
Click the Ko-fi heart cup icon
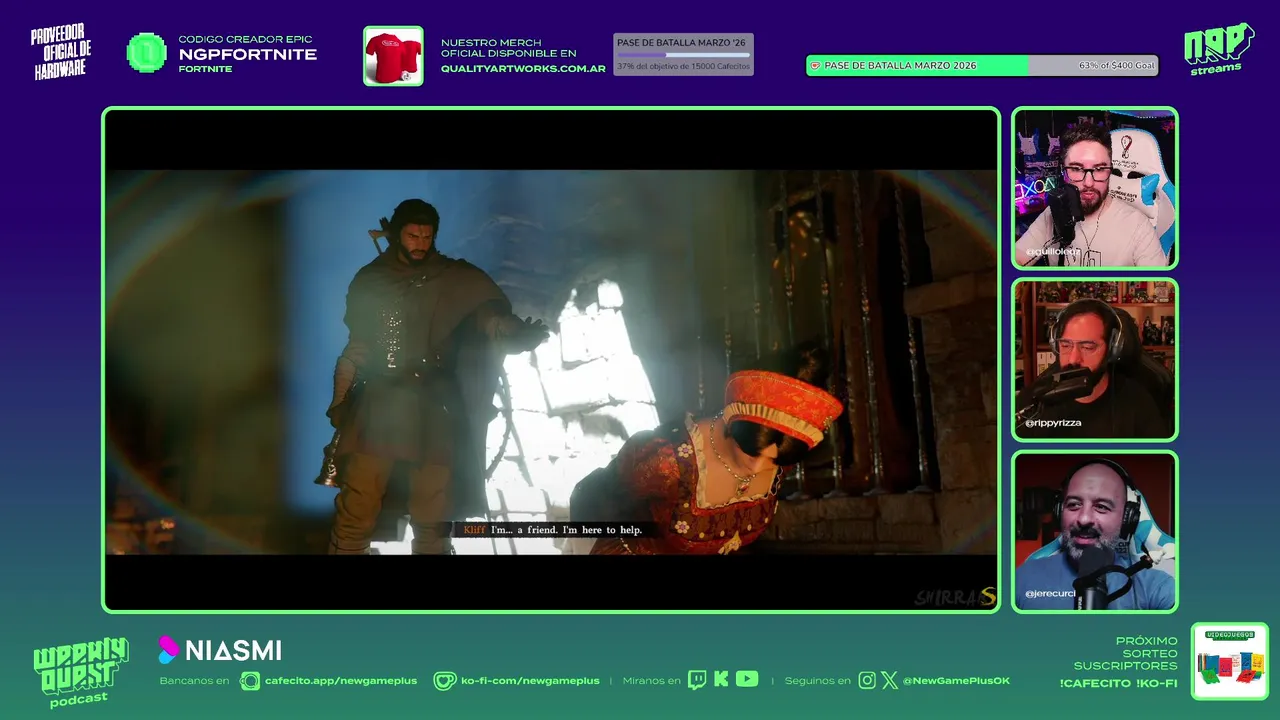coord(444,681)
